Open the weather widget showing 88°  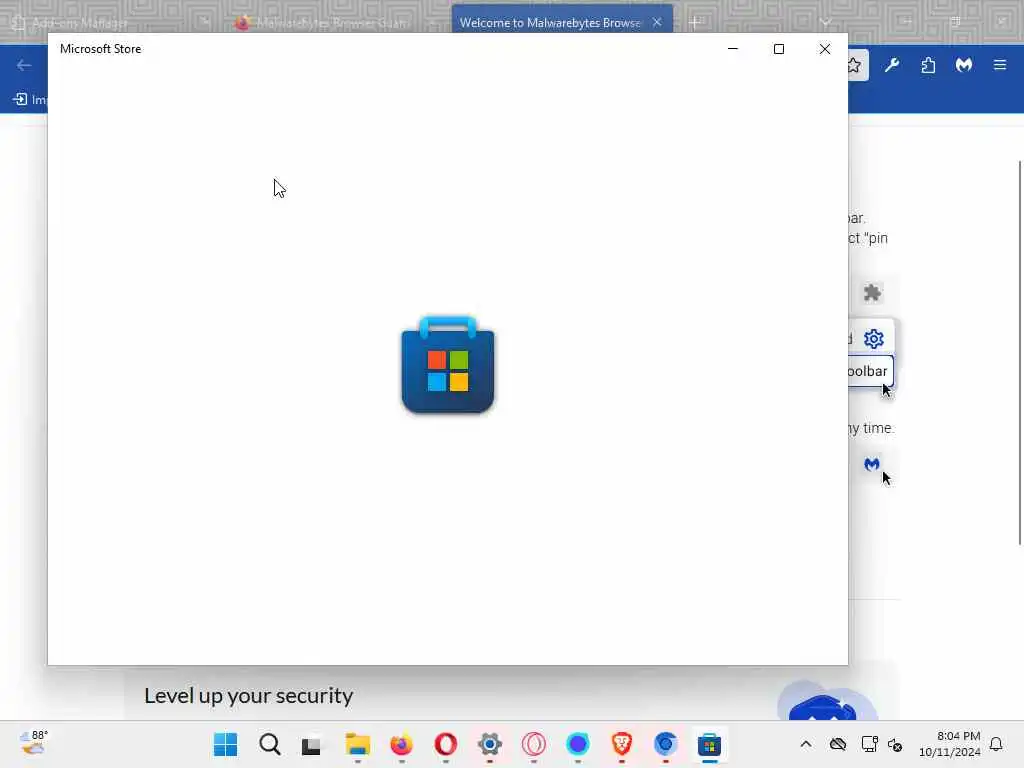click(x=33, y=743)
